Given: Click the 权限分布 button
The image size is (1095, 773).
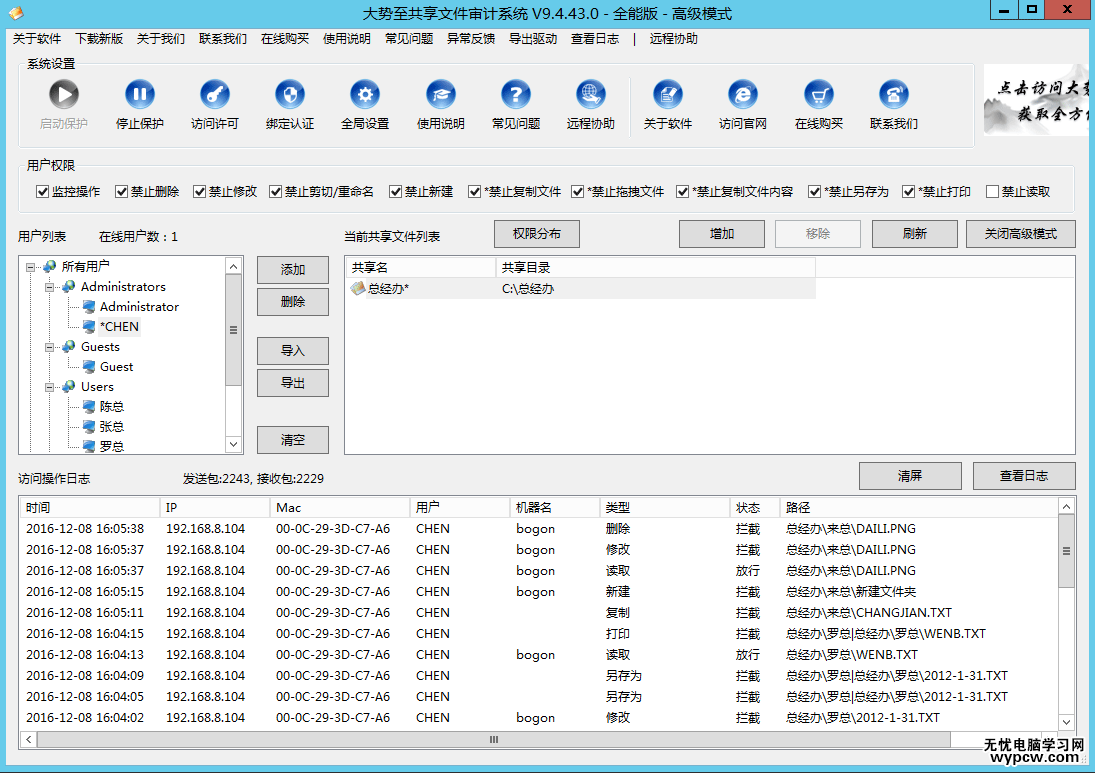Looking at the screenshot, I should [537, 234].
